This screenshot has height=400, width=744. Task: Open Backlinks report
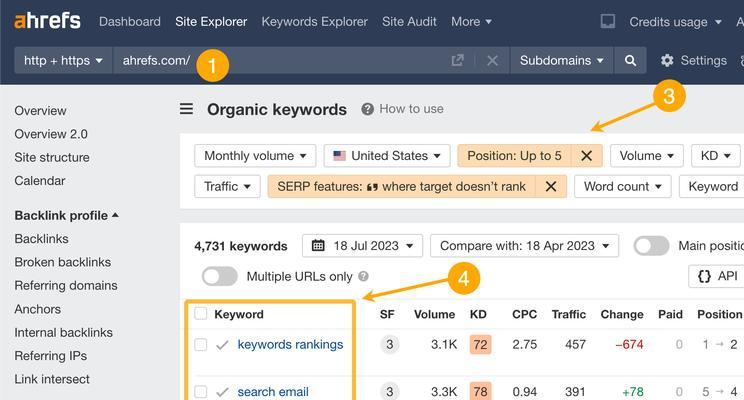tap(41, 239)
